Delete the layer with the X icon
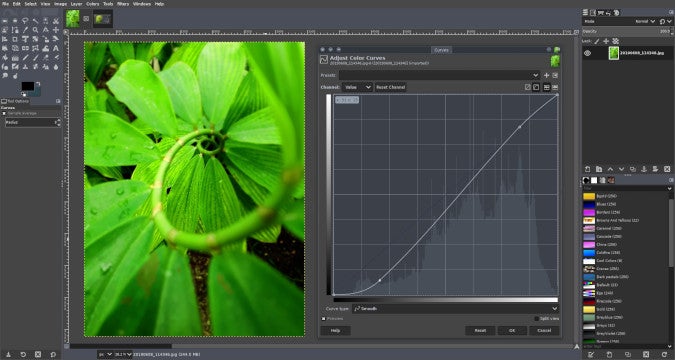 (x=667, y=169)
